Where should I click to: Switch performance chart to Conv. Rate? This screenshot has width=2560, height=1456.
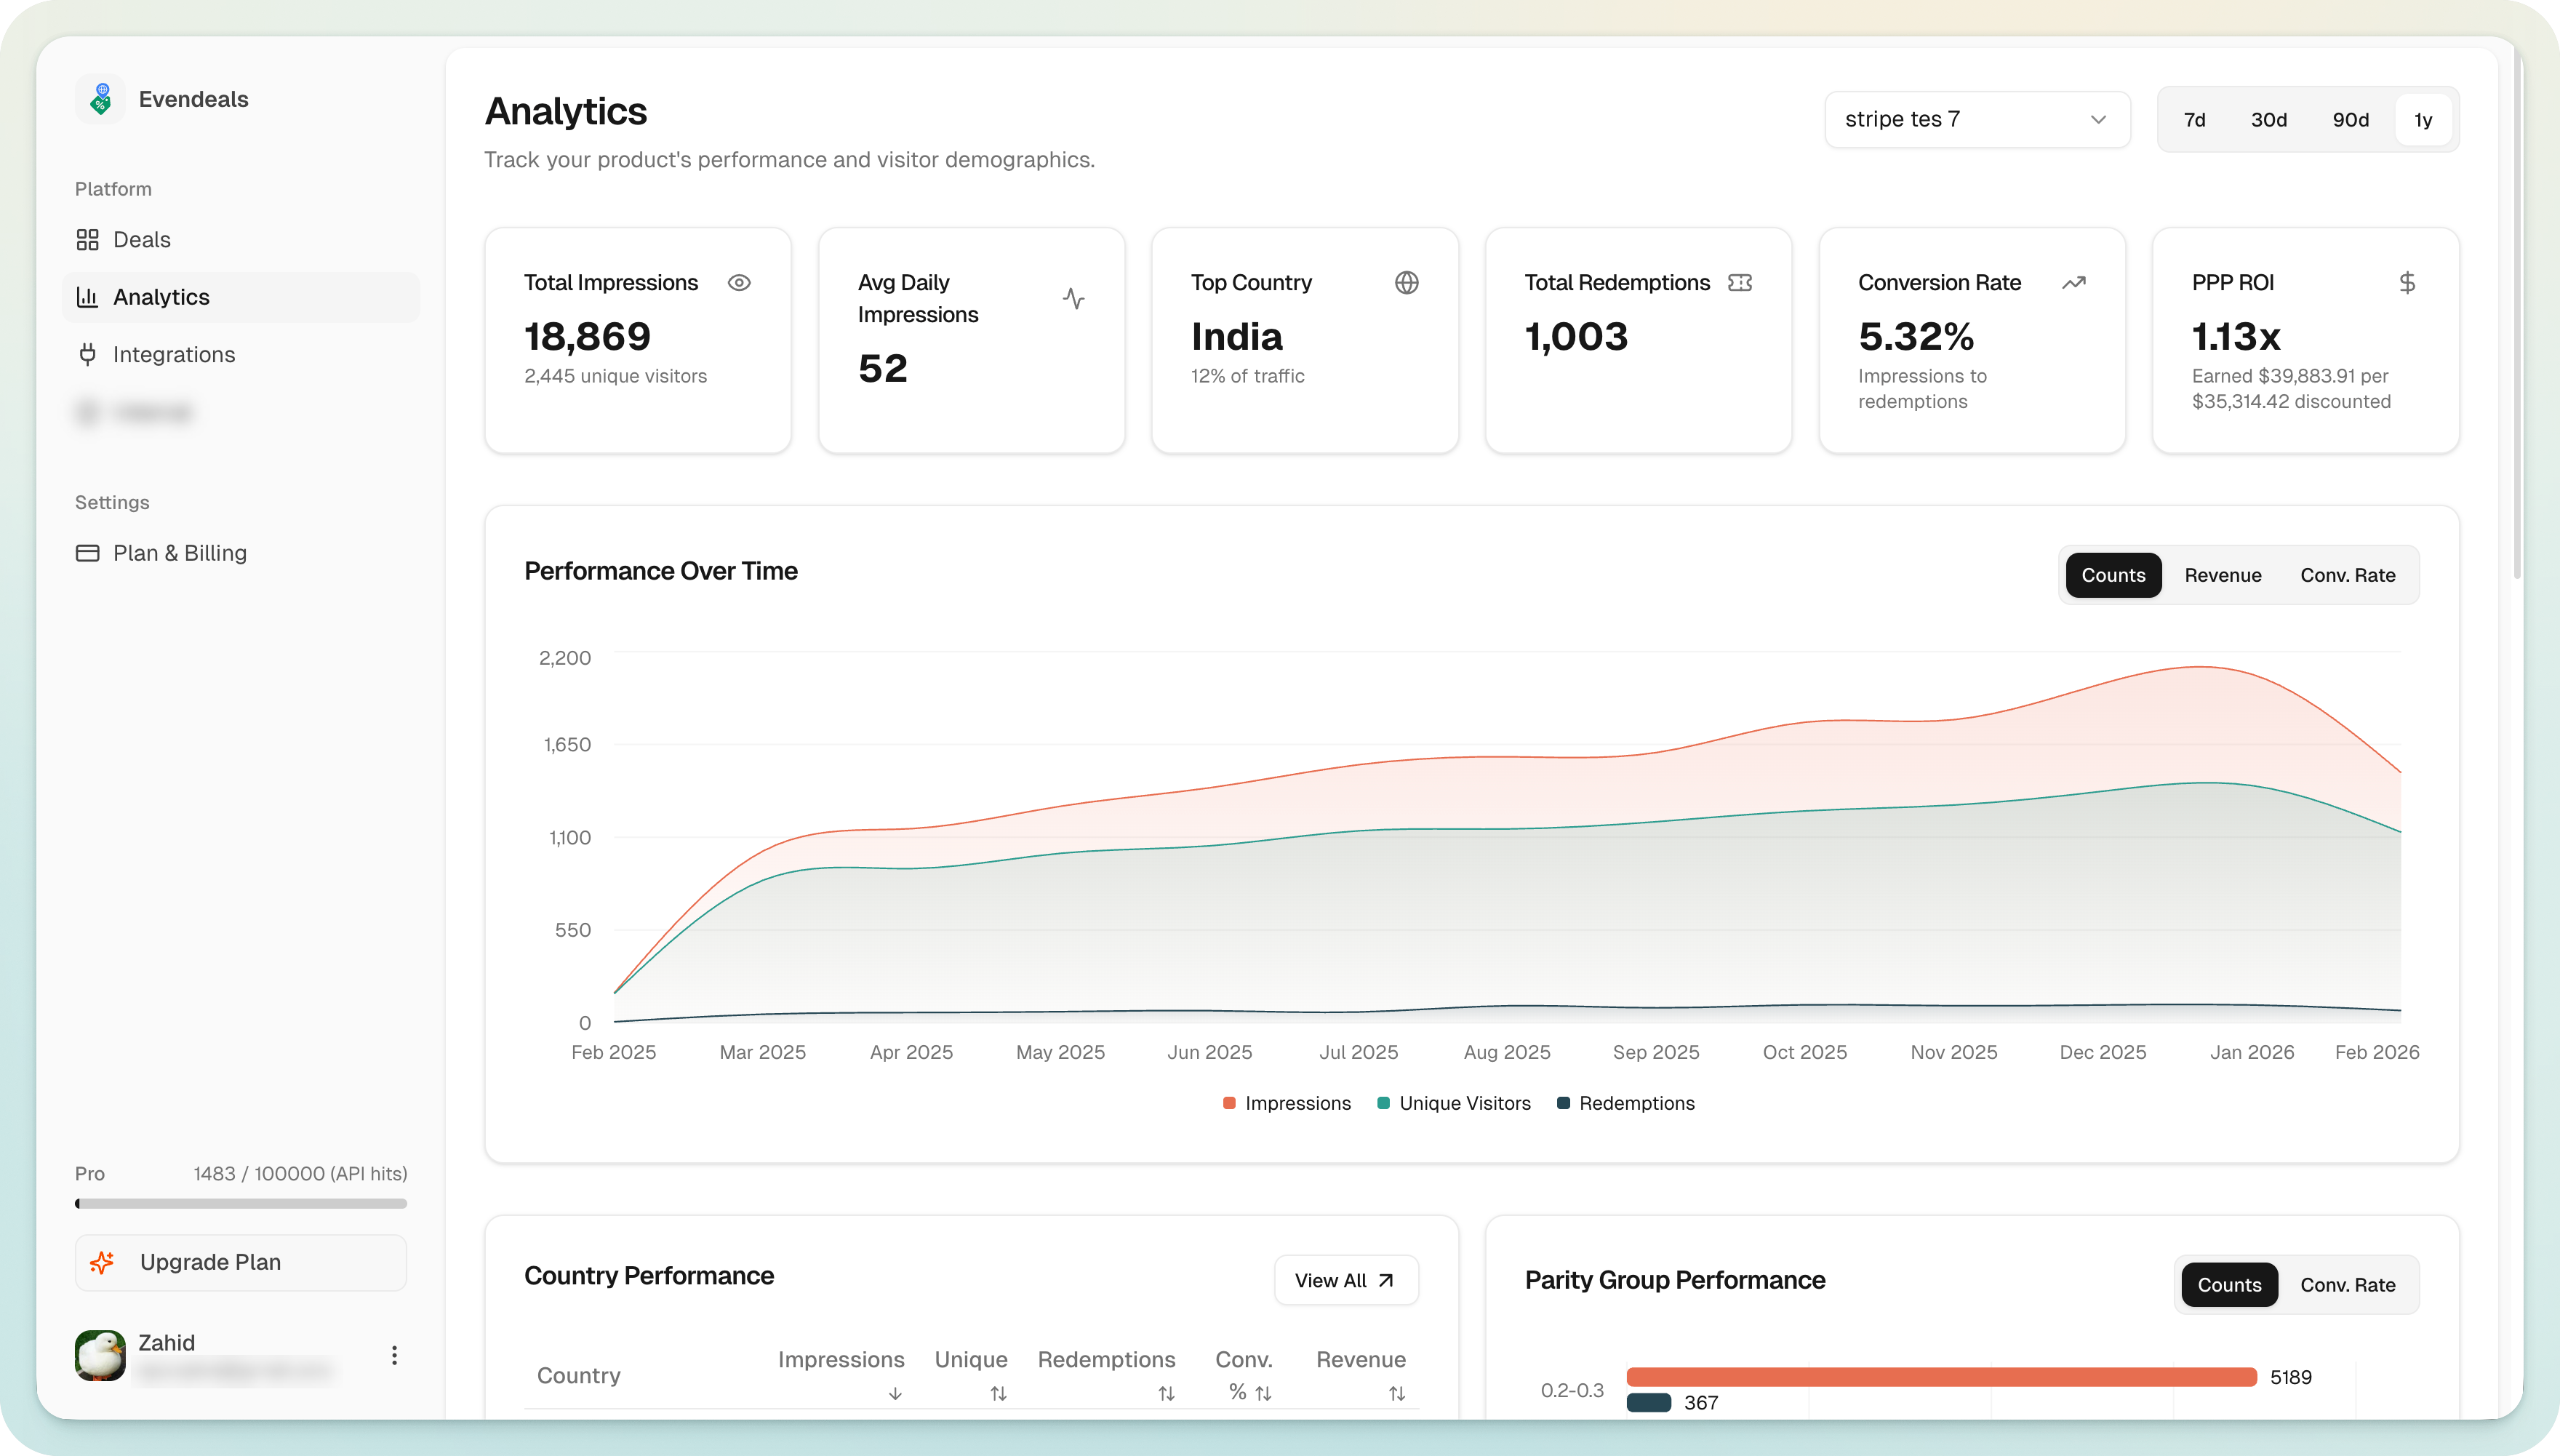click(2347, 575)
